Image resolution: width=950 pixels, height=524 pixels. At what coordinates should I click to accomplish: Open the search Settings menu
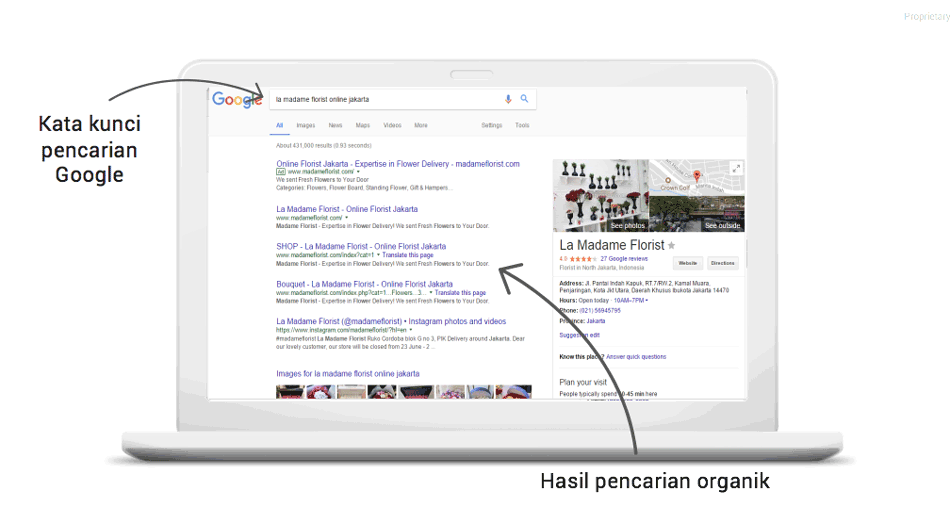492,126
